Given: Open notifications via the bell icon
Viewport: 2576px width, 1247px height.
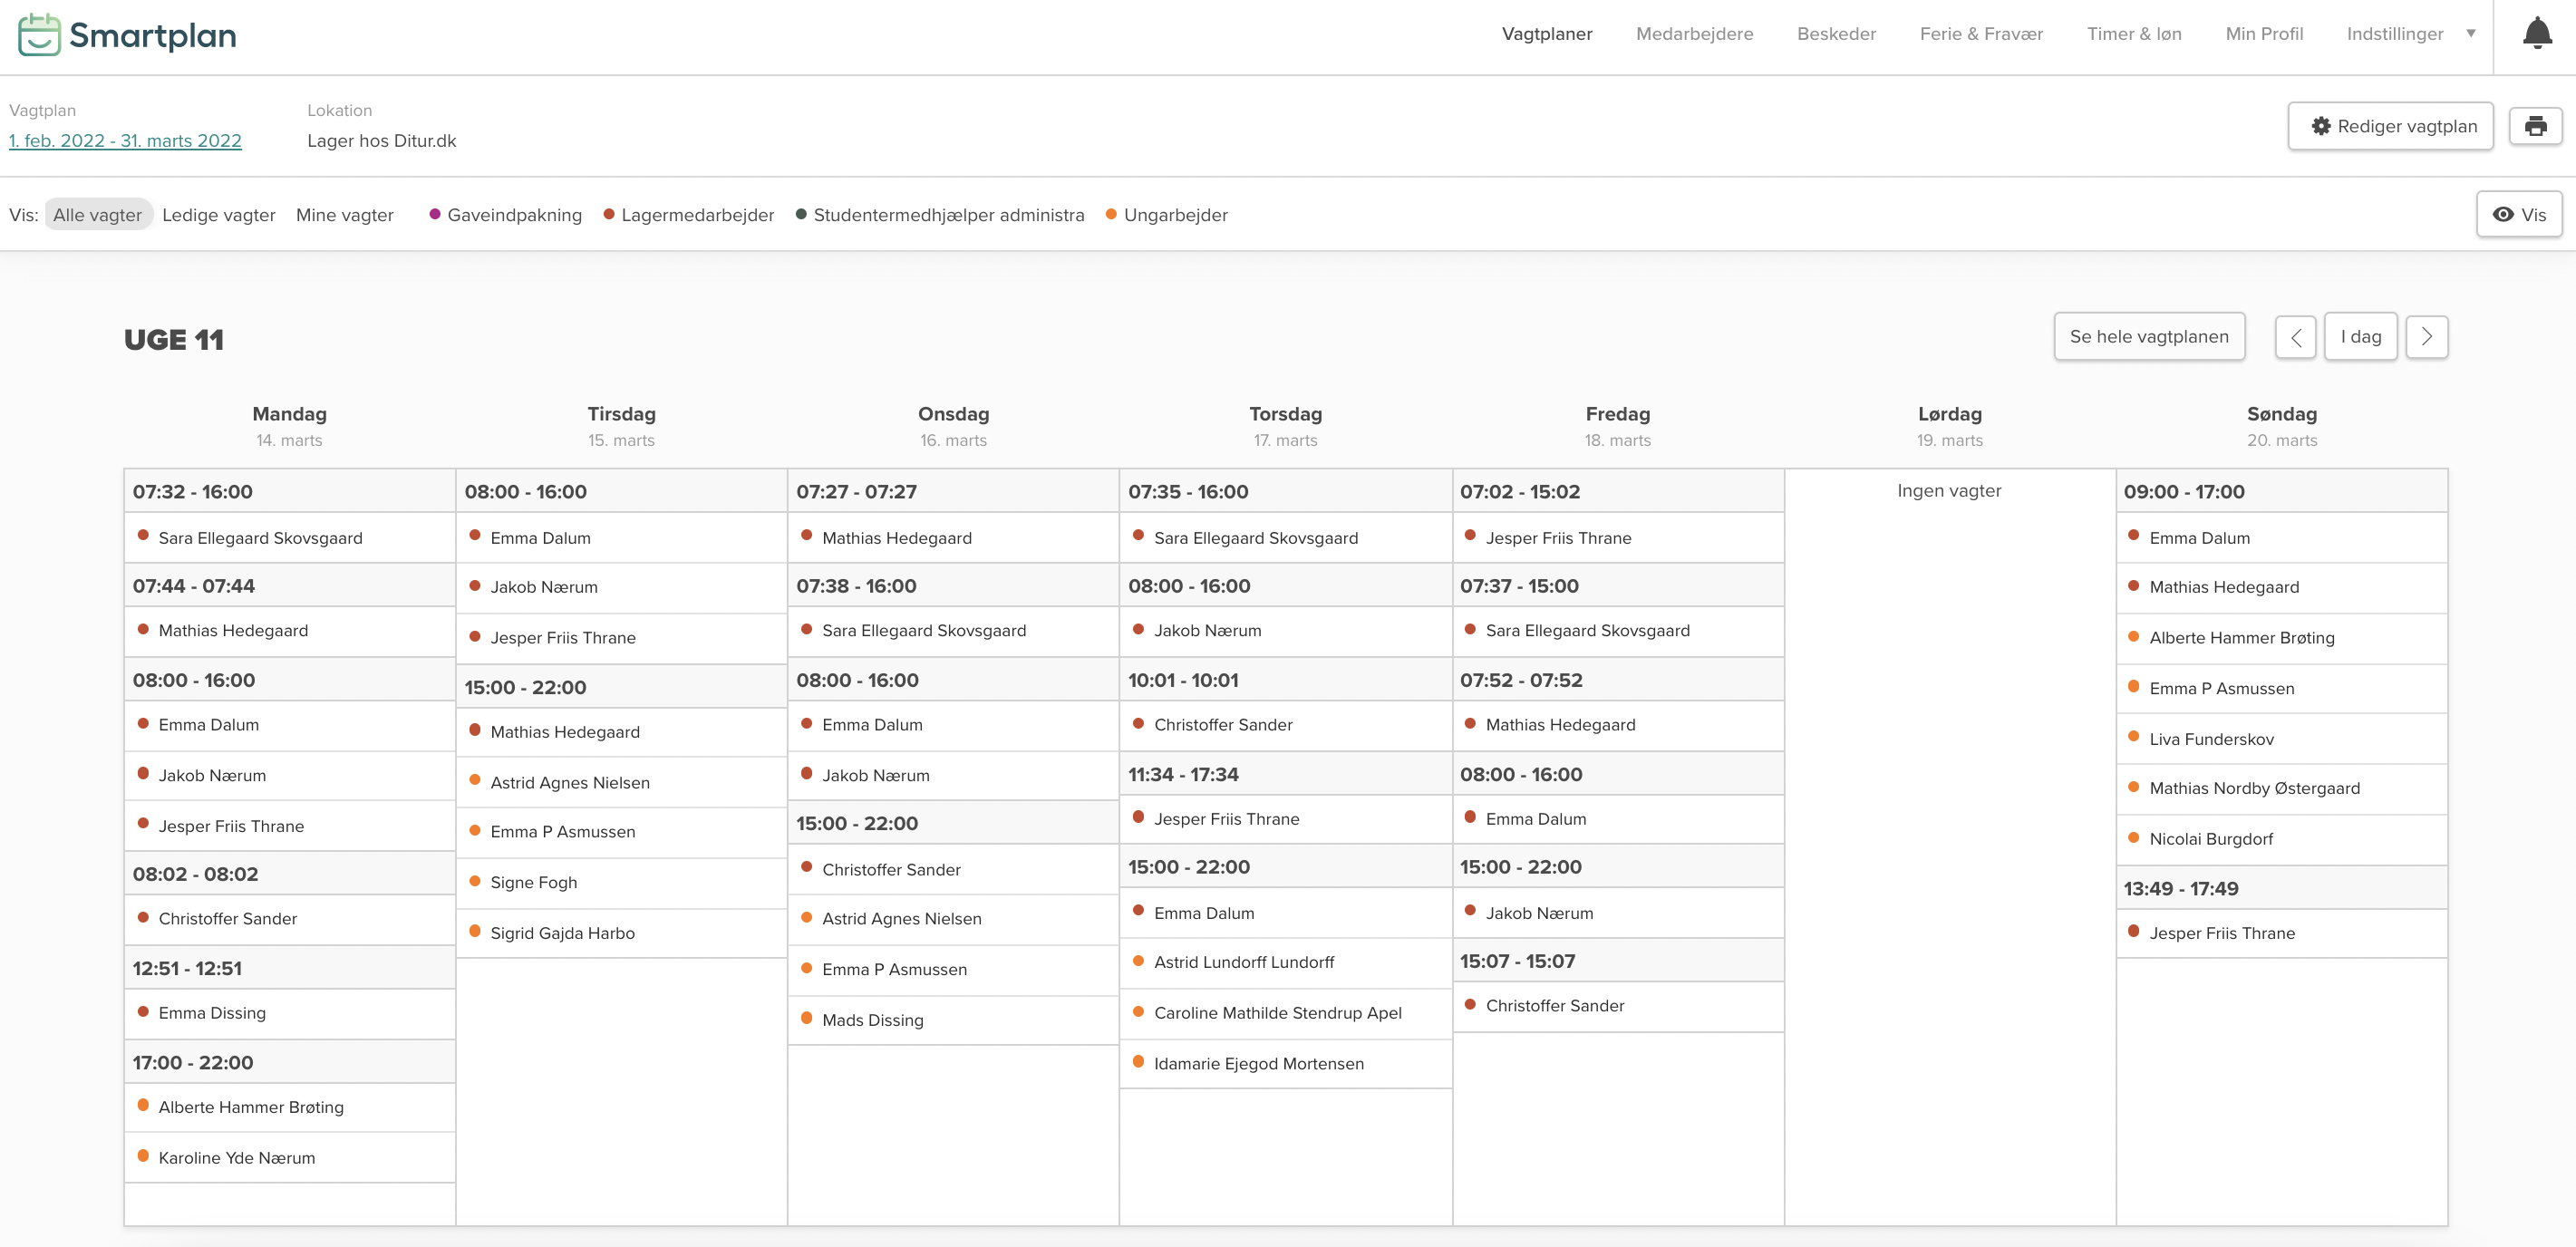Looking at the screenshot, I should click(2537, 33).
